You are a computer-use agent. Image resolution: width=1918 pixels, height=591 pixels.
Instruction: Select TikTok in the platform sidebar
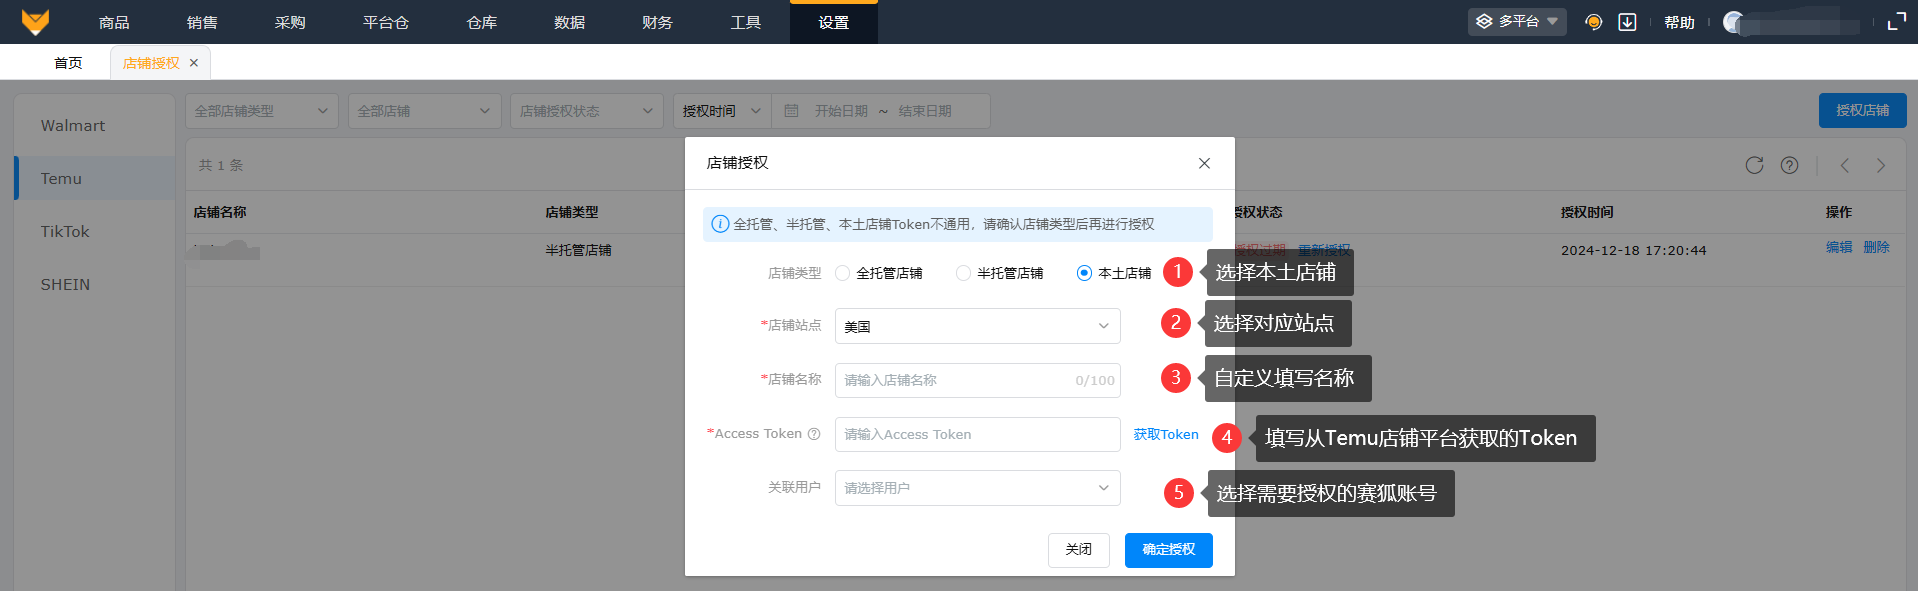(95, 231)
